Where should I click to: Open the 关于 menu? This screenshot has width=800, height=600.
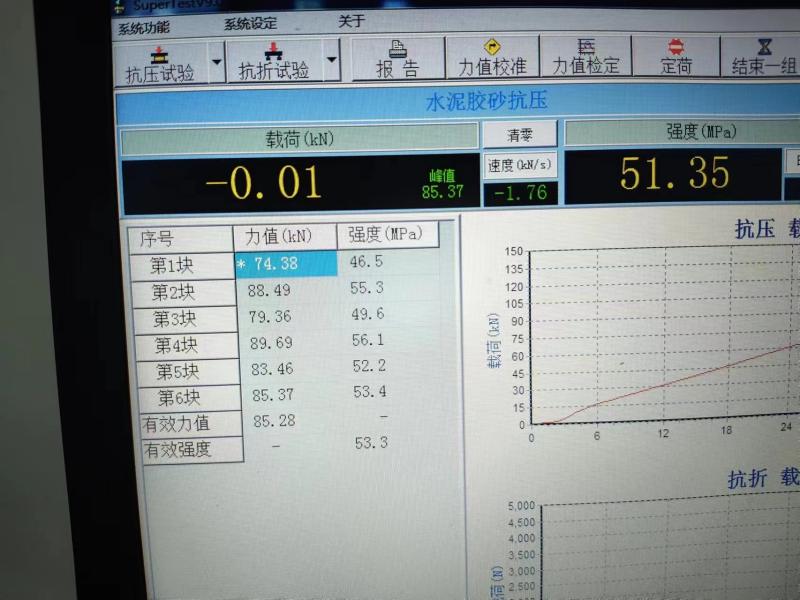click(351, 21)
